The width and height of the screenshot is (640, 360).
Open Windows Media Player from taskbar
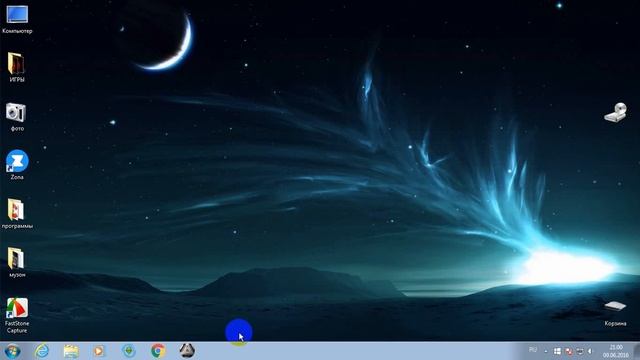coord(99,351)
